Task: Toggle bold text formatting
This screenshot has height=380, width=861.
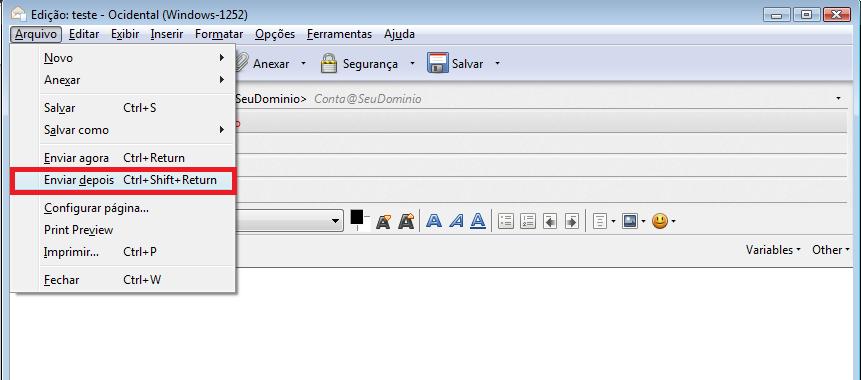Action: [x=434, y=221]
